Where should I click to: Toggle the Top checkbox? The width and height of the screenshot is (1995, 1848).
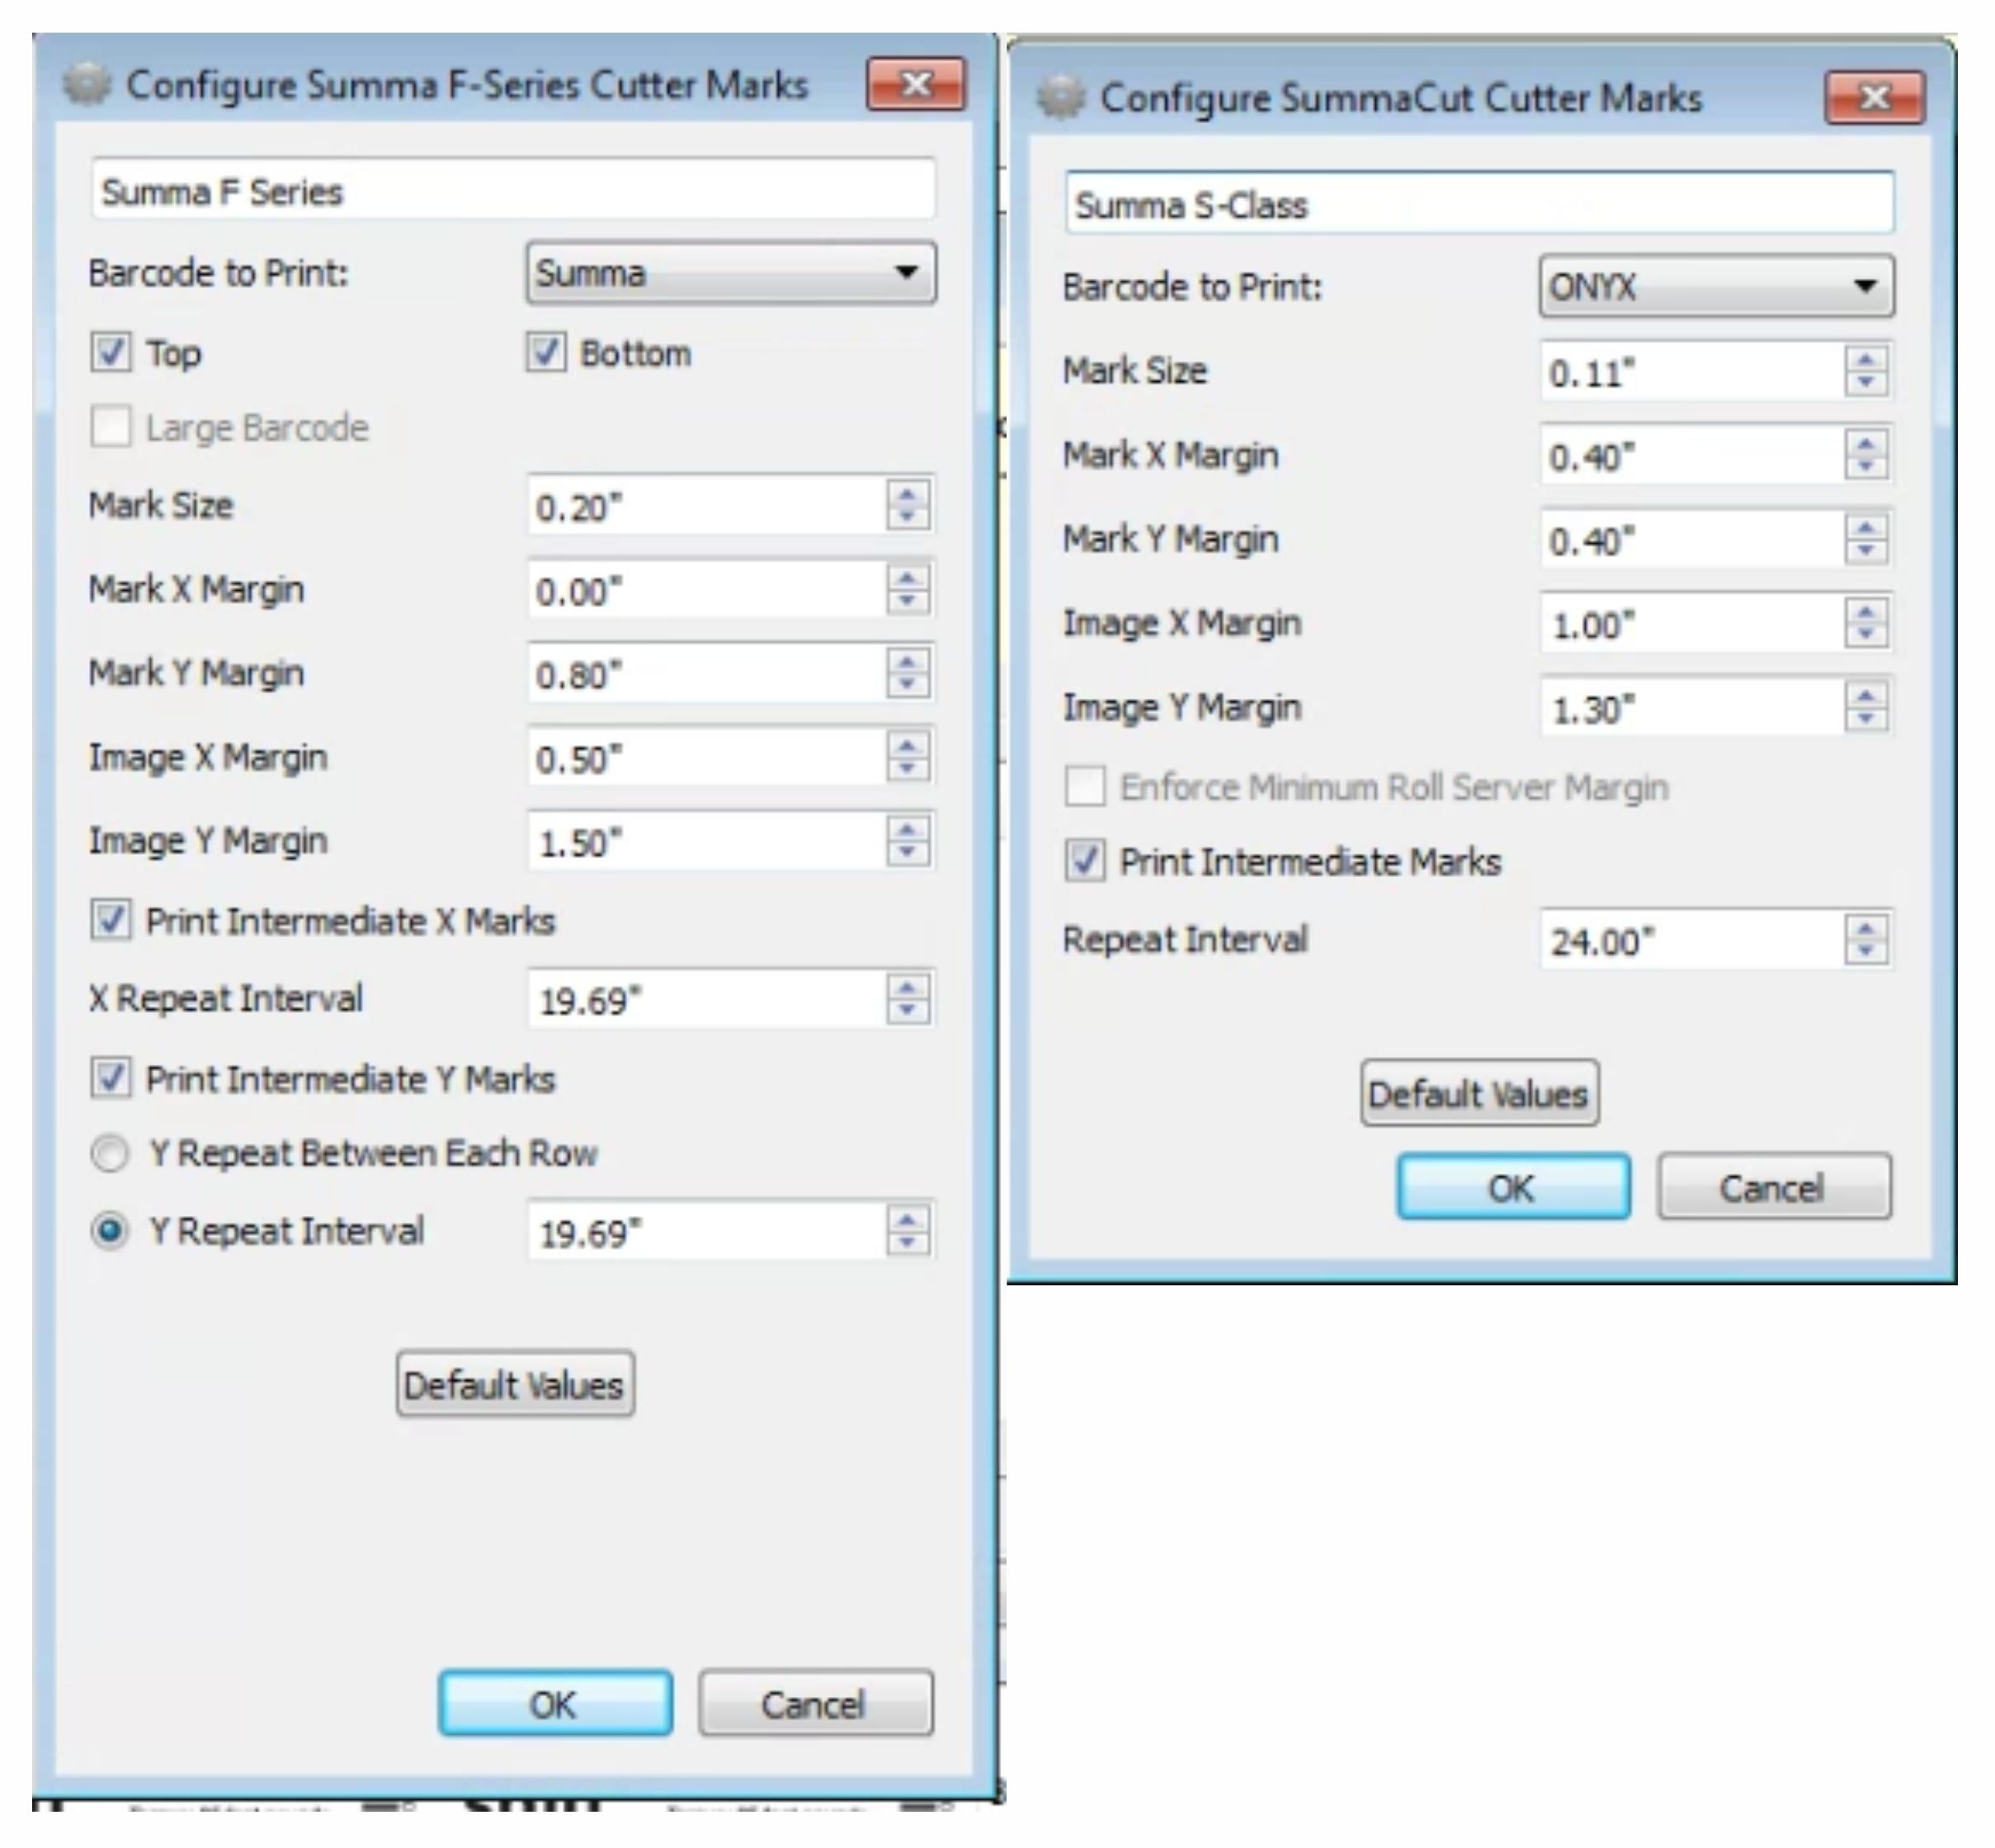111,352
